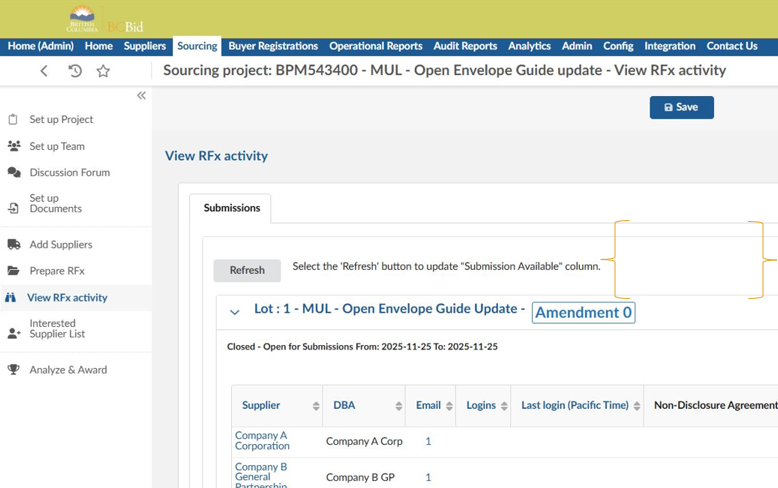Click the favorite star icon
The image size is (778, 488).
point(103,71)
